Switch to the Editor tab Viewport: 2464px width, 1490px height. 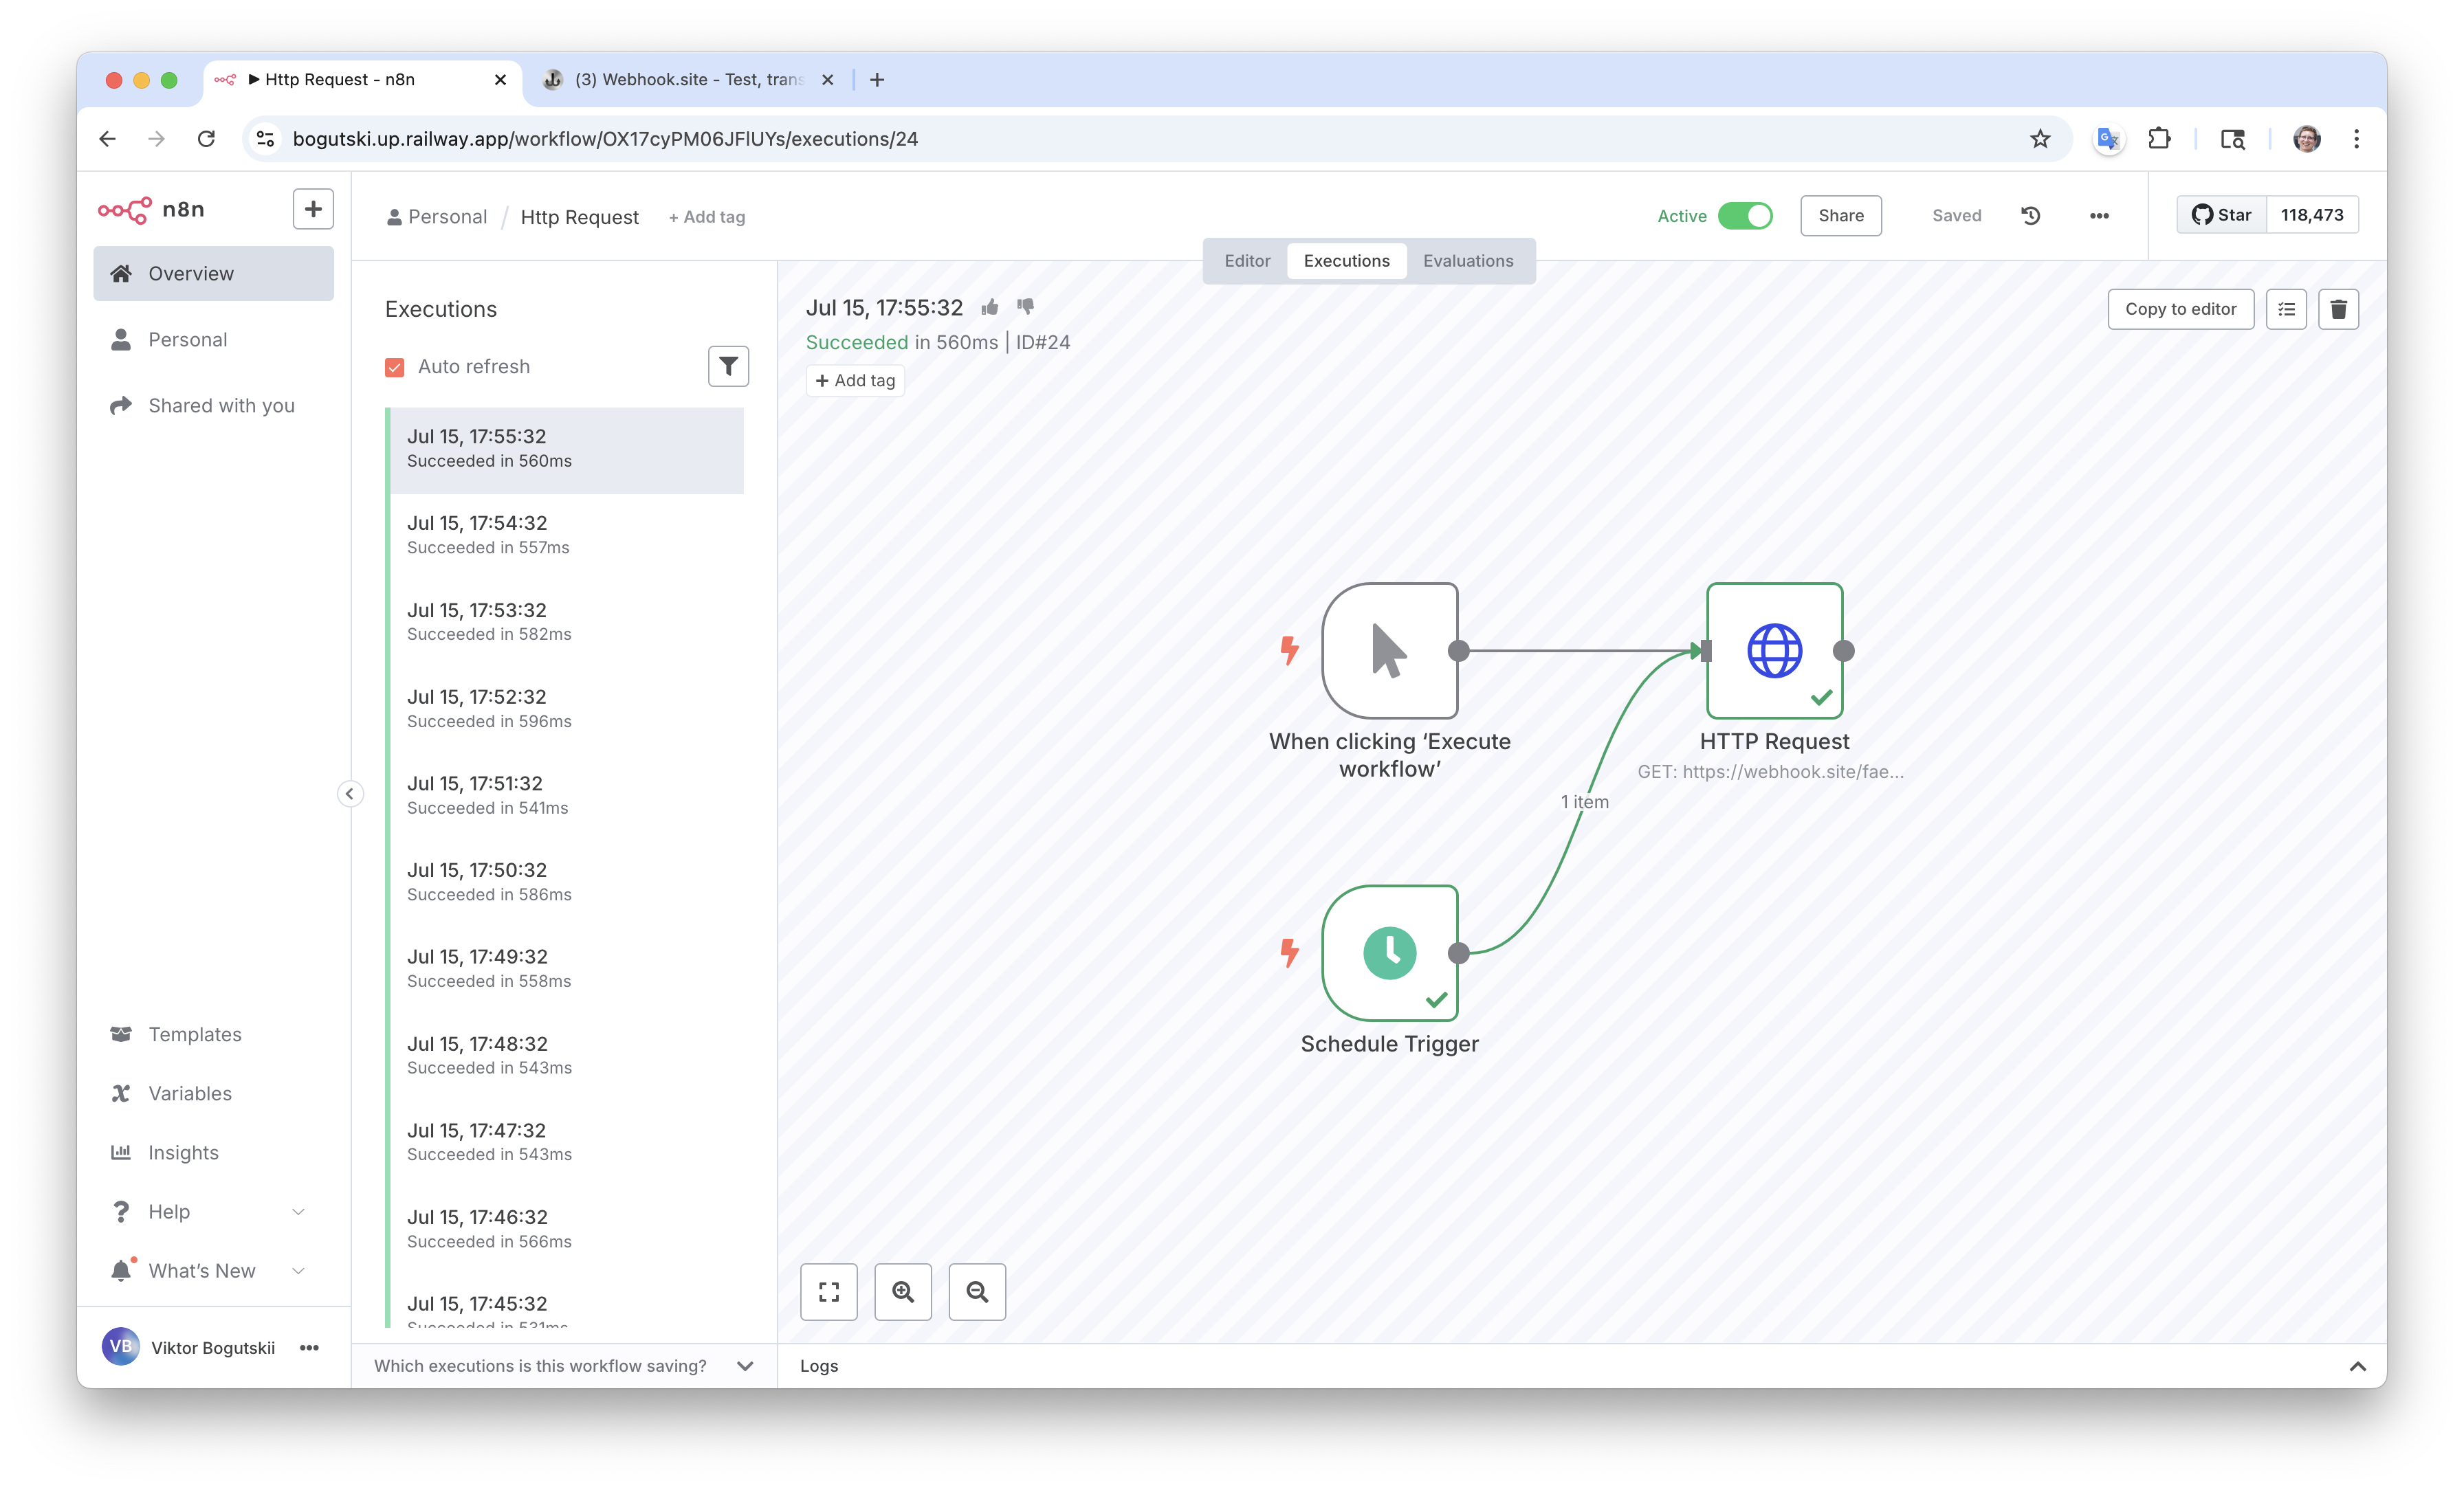(x=1247, y=261)
